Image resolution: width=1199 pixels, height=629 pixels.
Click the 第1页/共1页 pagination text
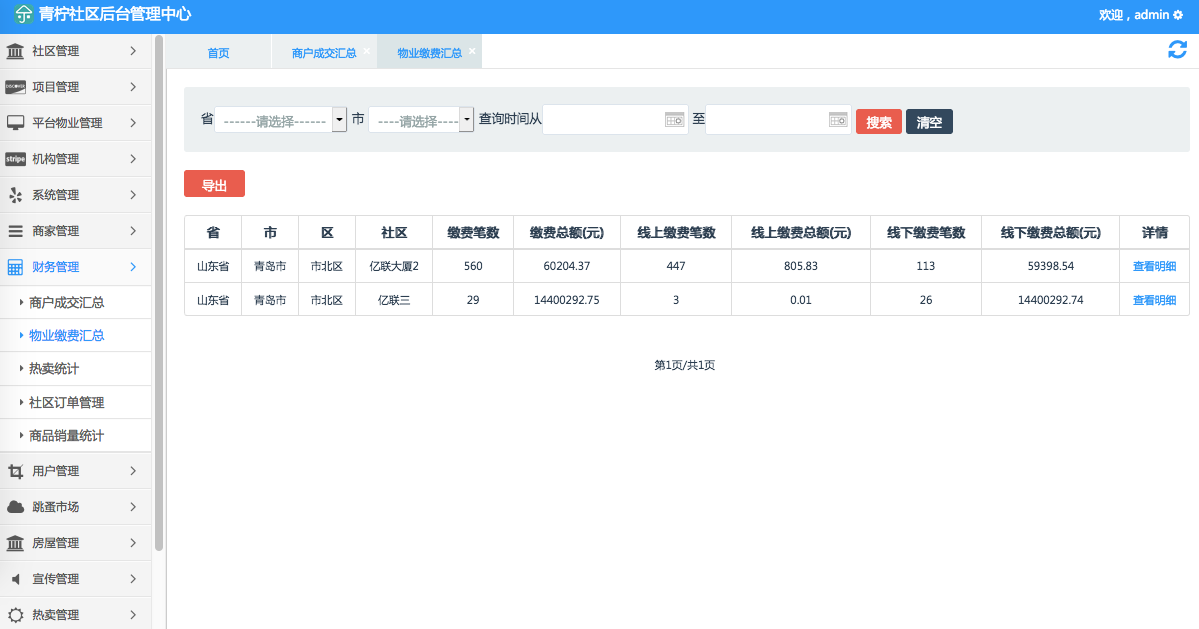684,365
